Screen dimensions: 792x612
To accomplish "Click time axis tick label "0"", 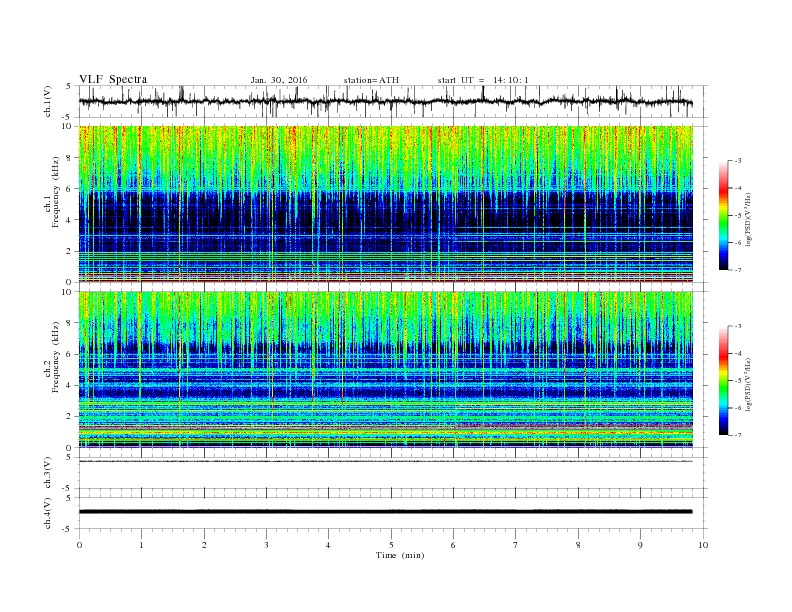I will (79, 545).
